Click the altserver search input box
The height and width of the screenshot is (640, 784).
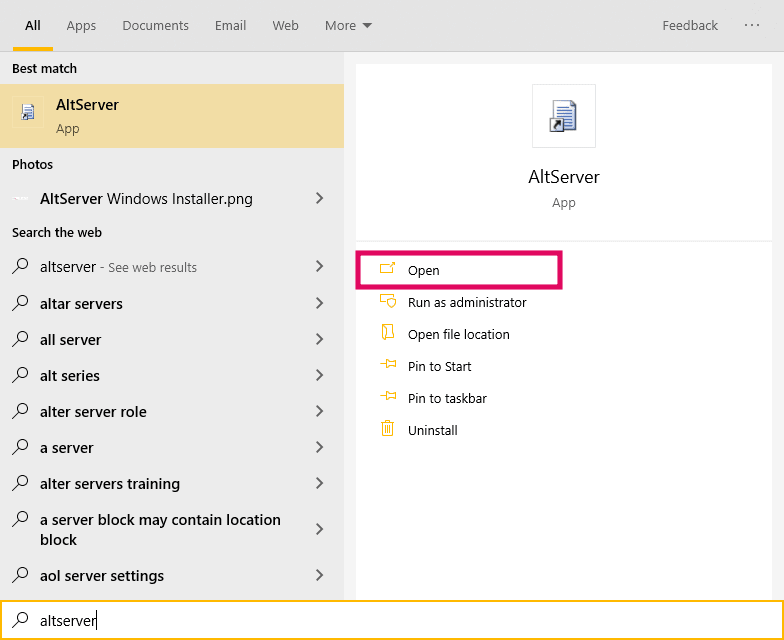(x=392, y=620)
